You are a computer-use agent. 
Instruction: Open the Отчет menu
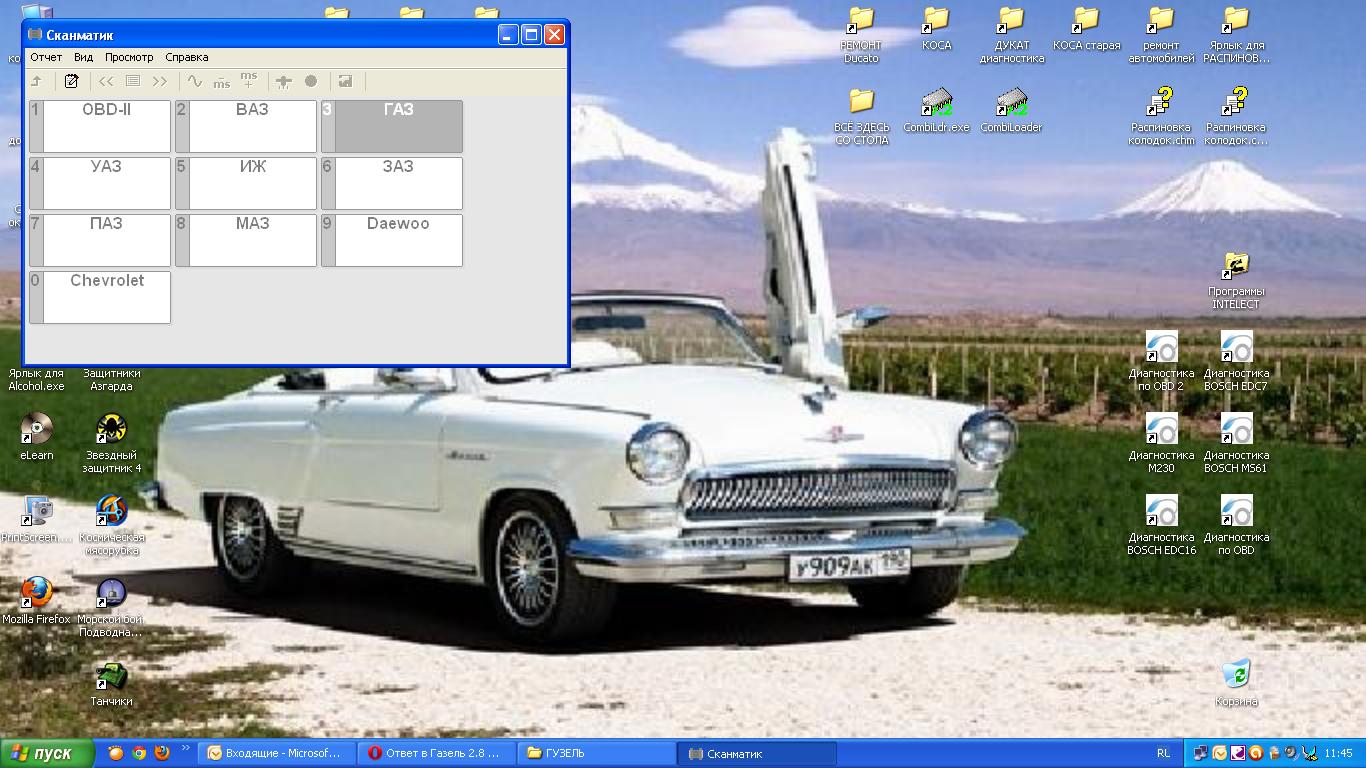(46, 57)
